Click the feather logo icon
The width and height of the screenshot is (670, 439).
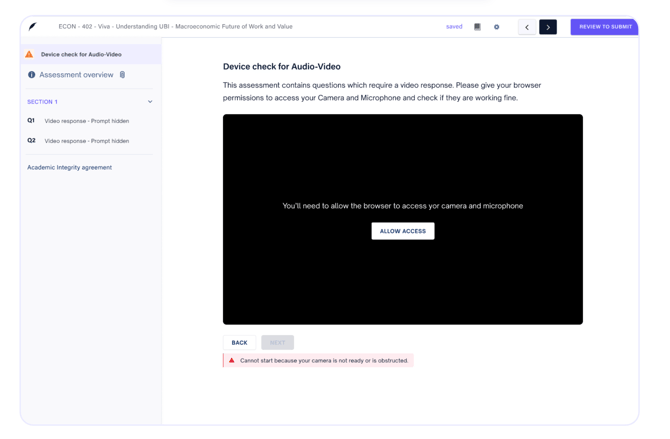coord(32,27)
